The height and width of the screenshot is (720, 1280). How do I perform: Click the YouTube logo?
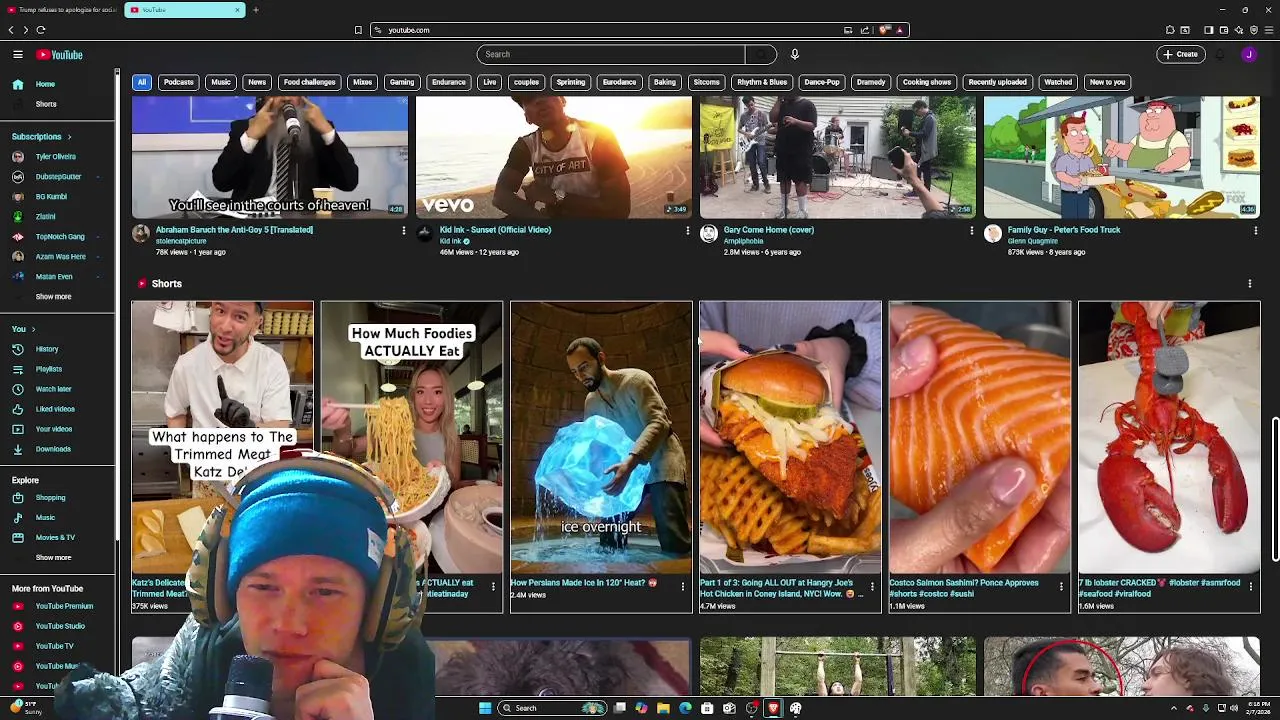tap(59, 55)
